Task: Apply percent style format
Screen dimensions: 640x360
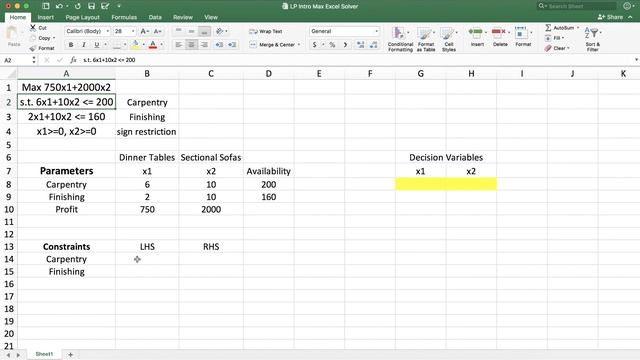Action: click(332, 44)
